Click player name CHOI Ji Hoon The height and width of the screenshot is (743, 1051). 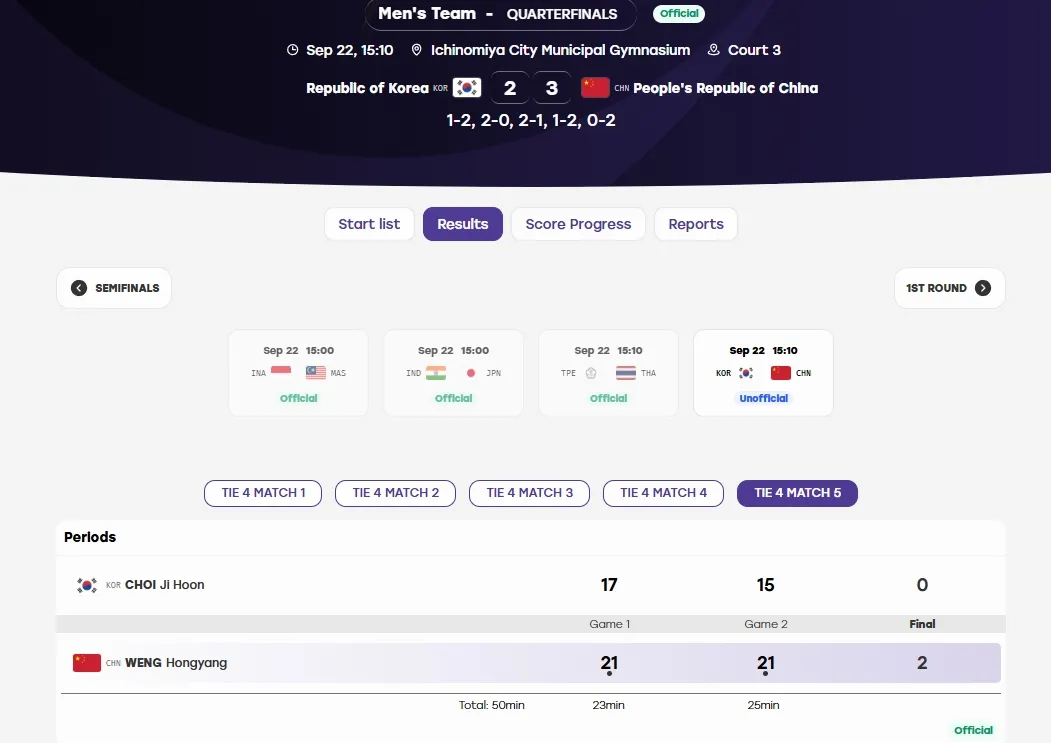click(x=165, y=585)
